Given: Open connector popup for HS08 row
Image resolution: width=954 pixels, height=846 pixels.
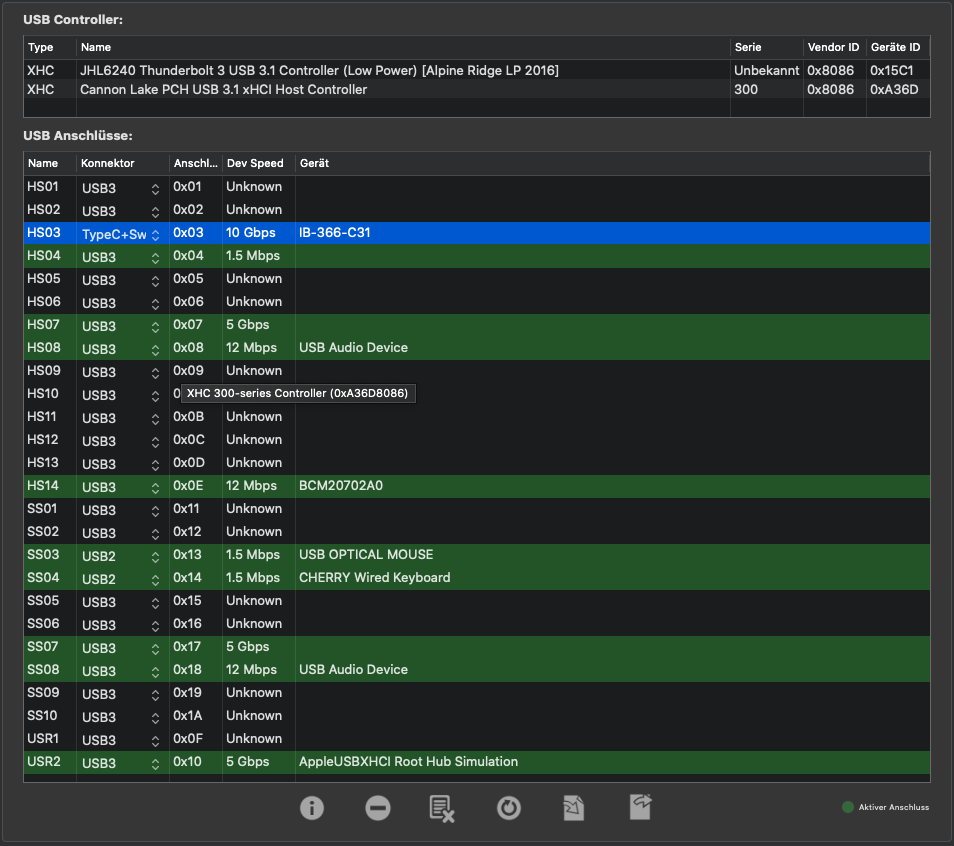Looking at the screenshot, I should [x=155, y=349].
